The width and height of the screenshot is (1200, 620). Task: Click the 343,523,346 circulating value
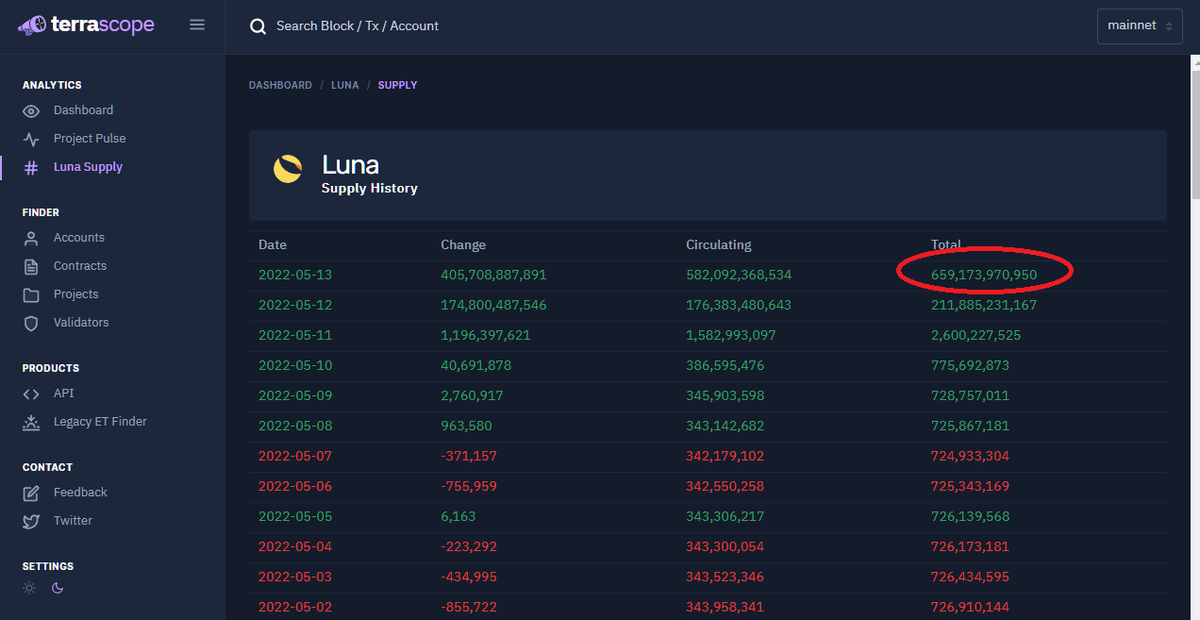click(x=725, y=577)
